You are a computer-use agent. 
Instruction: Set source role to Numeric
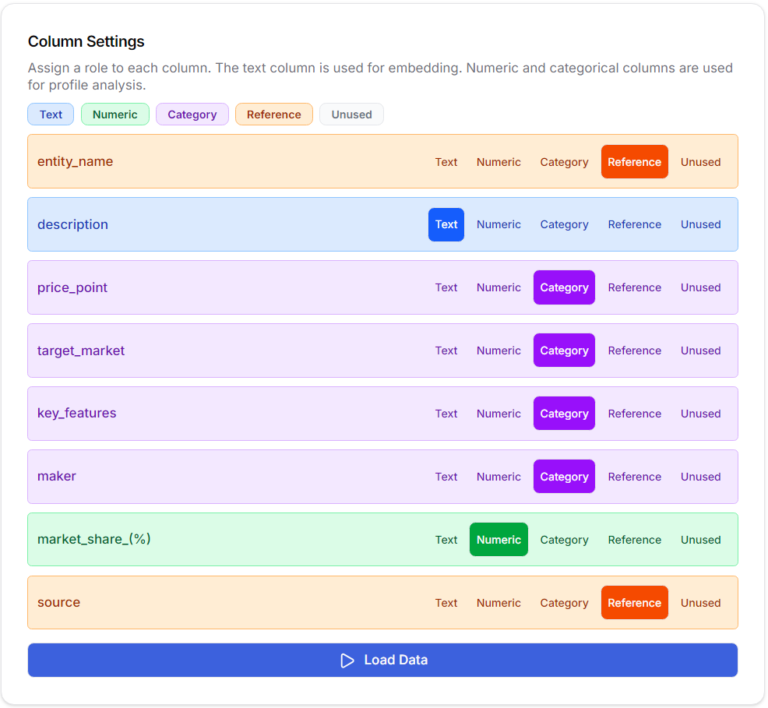[x=499, y=603]
